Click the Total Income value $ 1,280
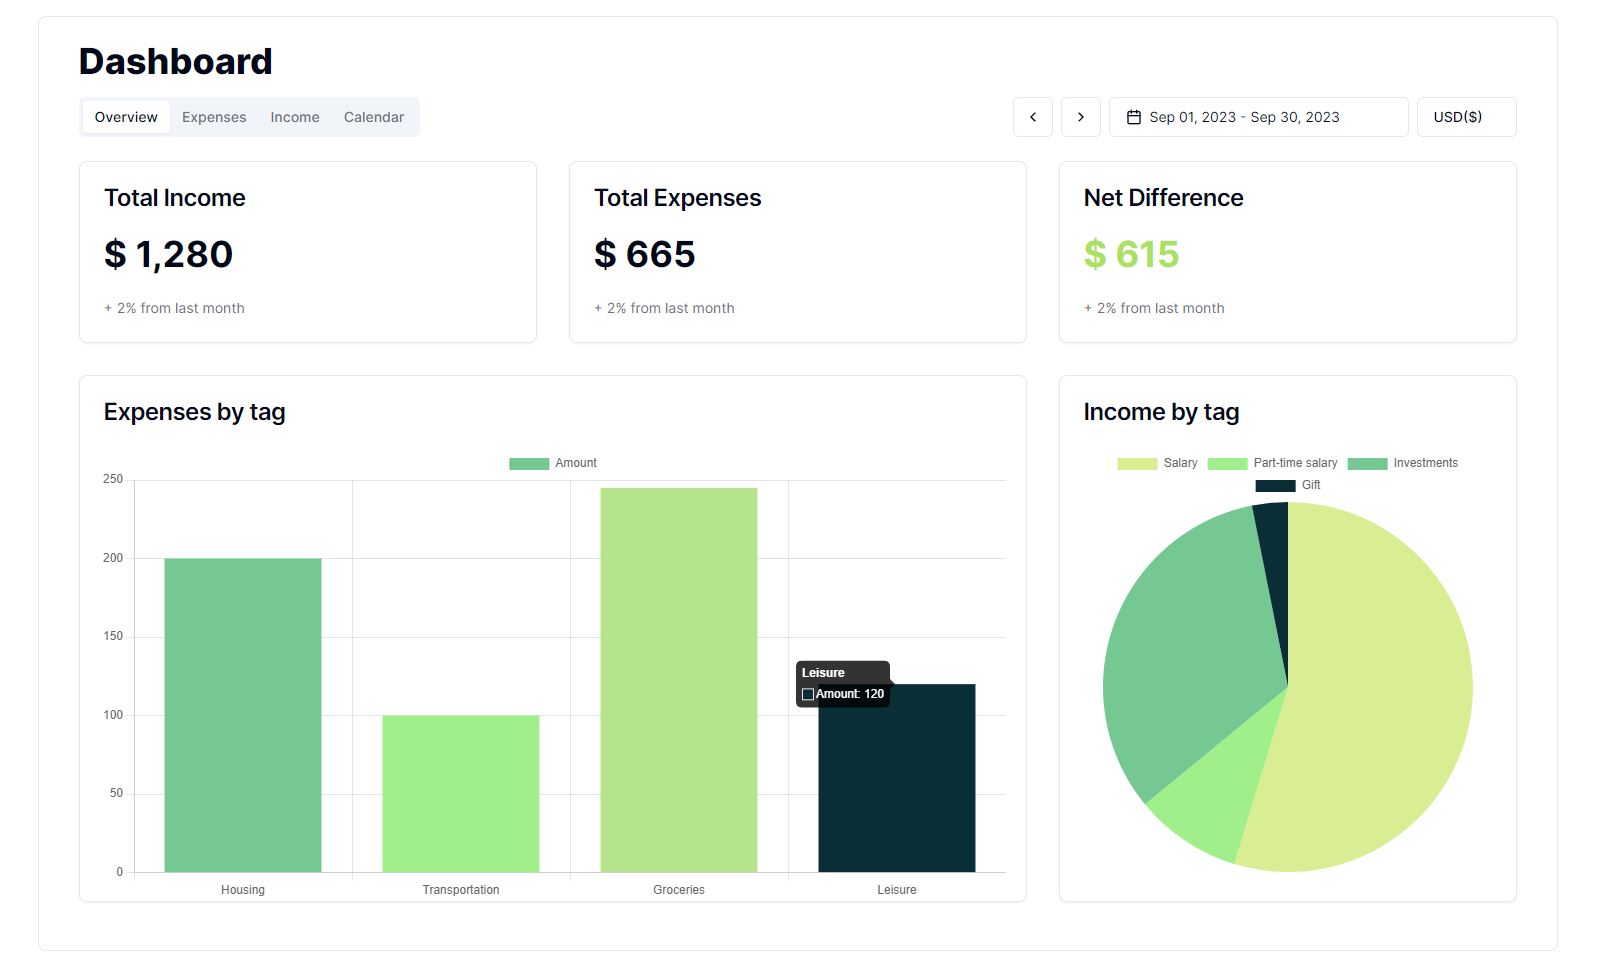Image resolution: width=1601 pixels, height=957 pixels. coord(169,254)
